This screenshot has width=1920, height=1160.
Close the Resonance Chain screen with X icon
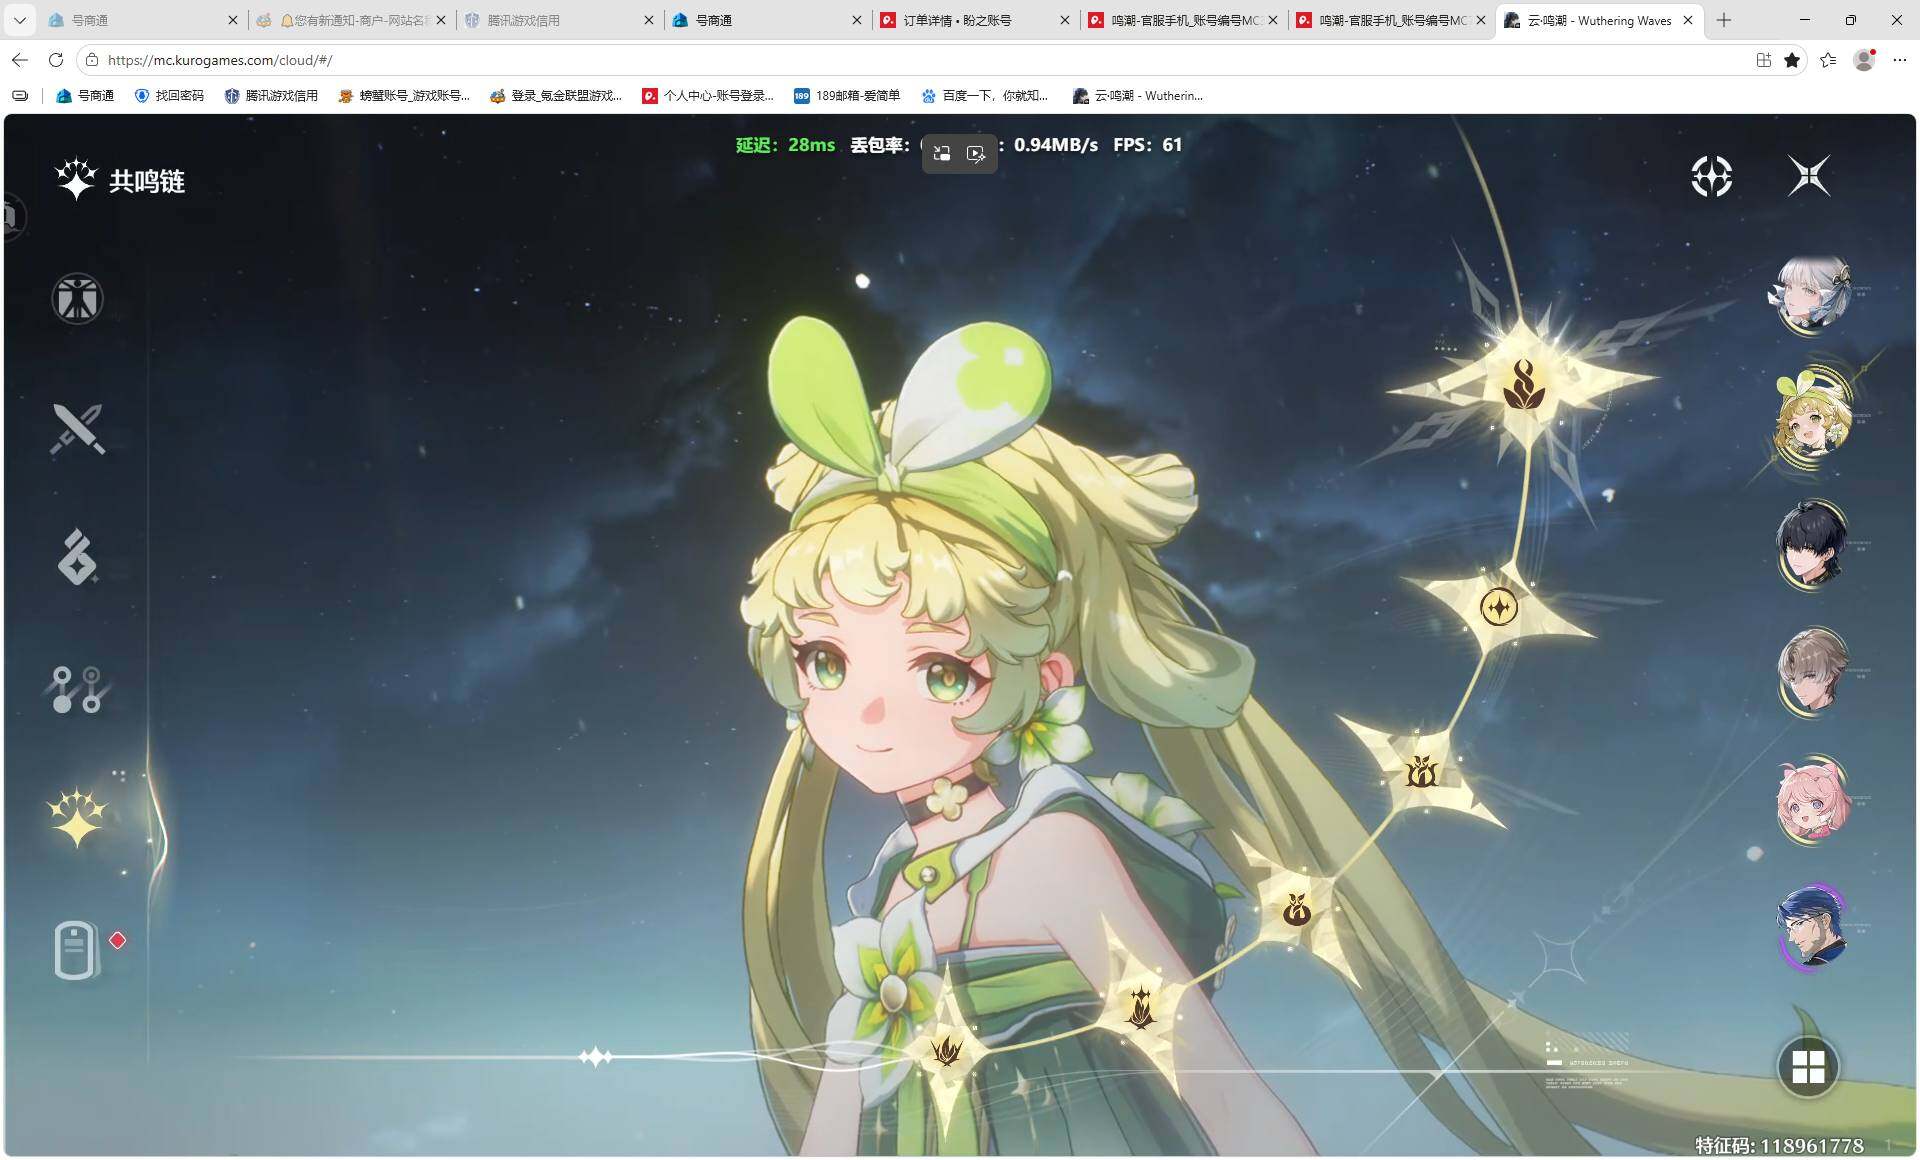tap(1808, 176)
